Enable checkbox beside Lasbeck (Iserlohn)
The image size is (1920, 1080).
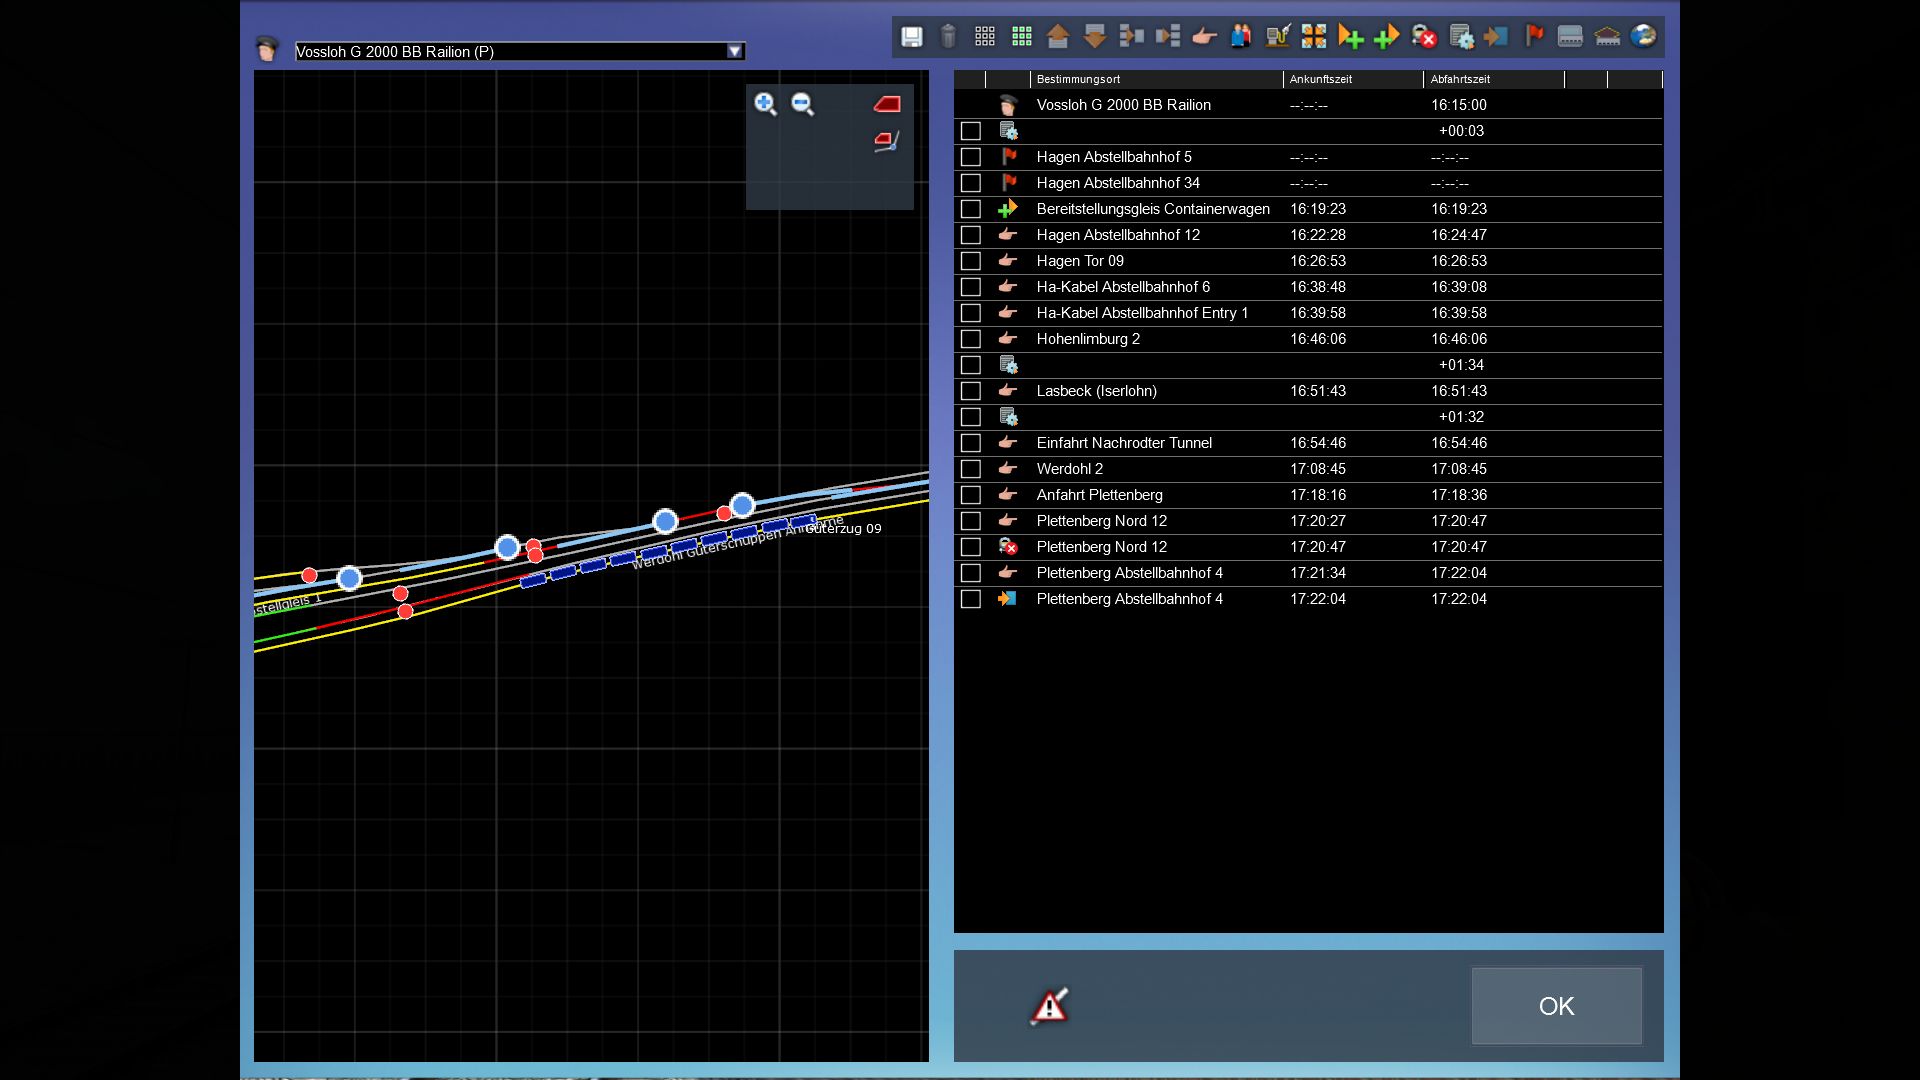pyautogui.click(x=970, y=391)
